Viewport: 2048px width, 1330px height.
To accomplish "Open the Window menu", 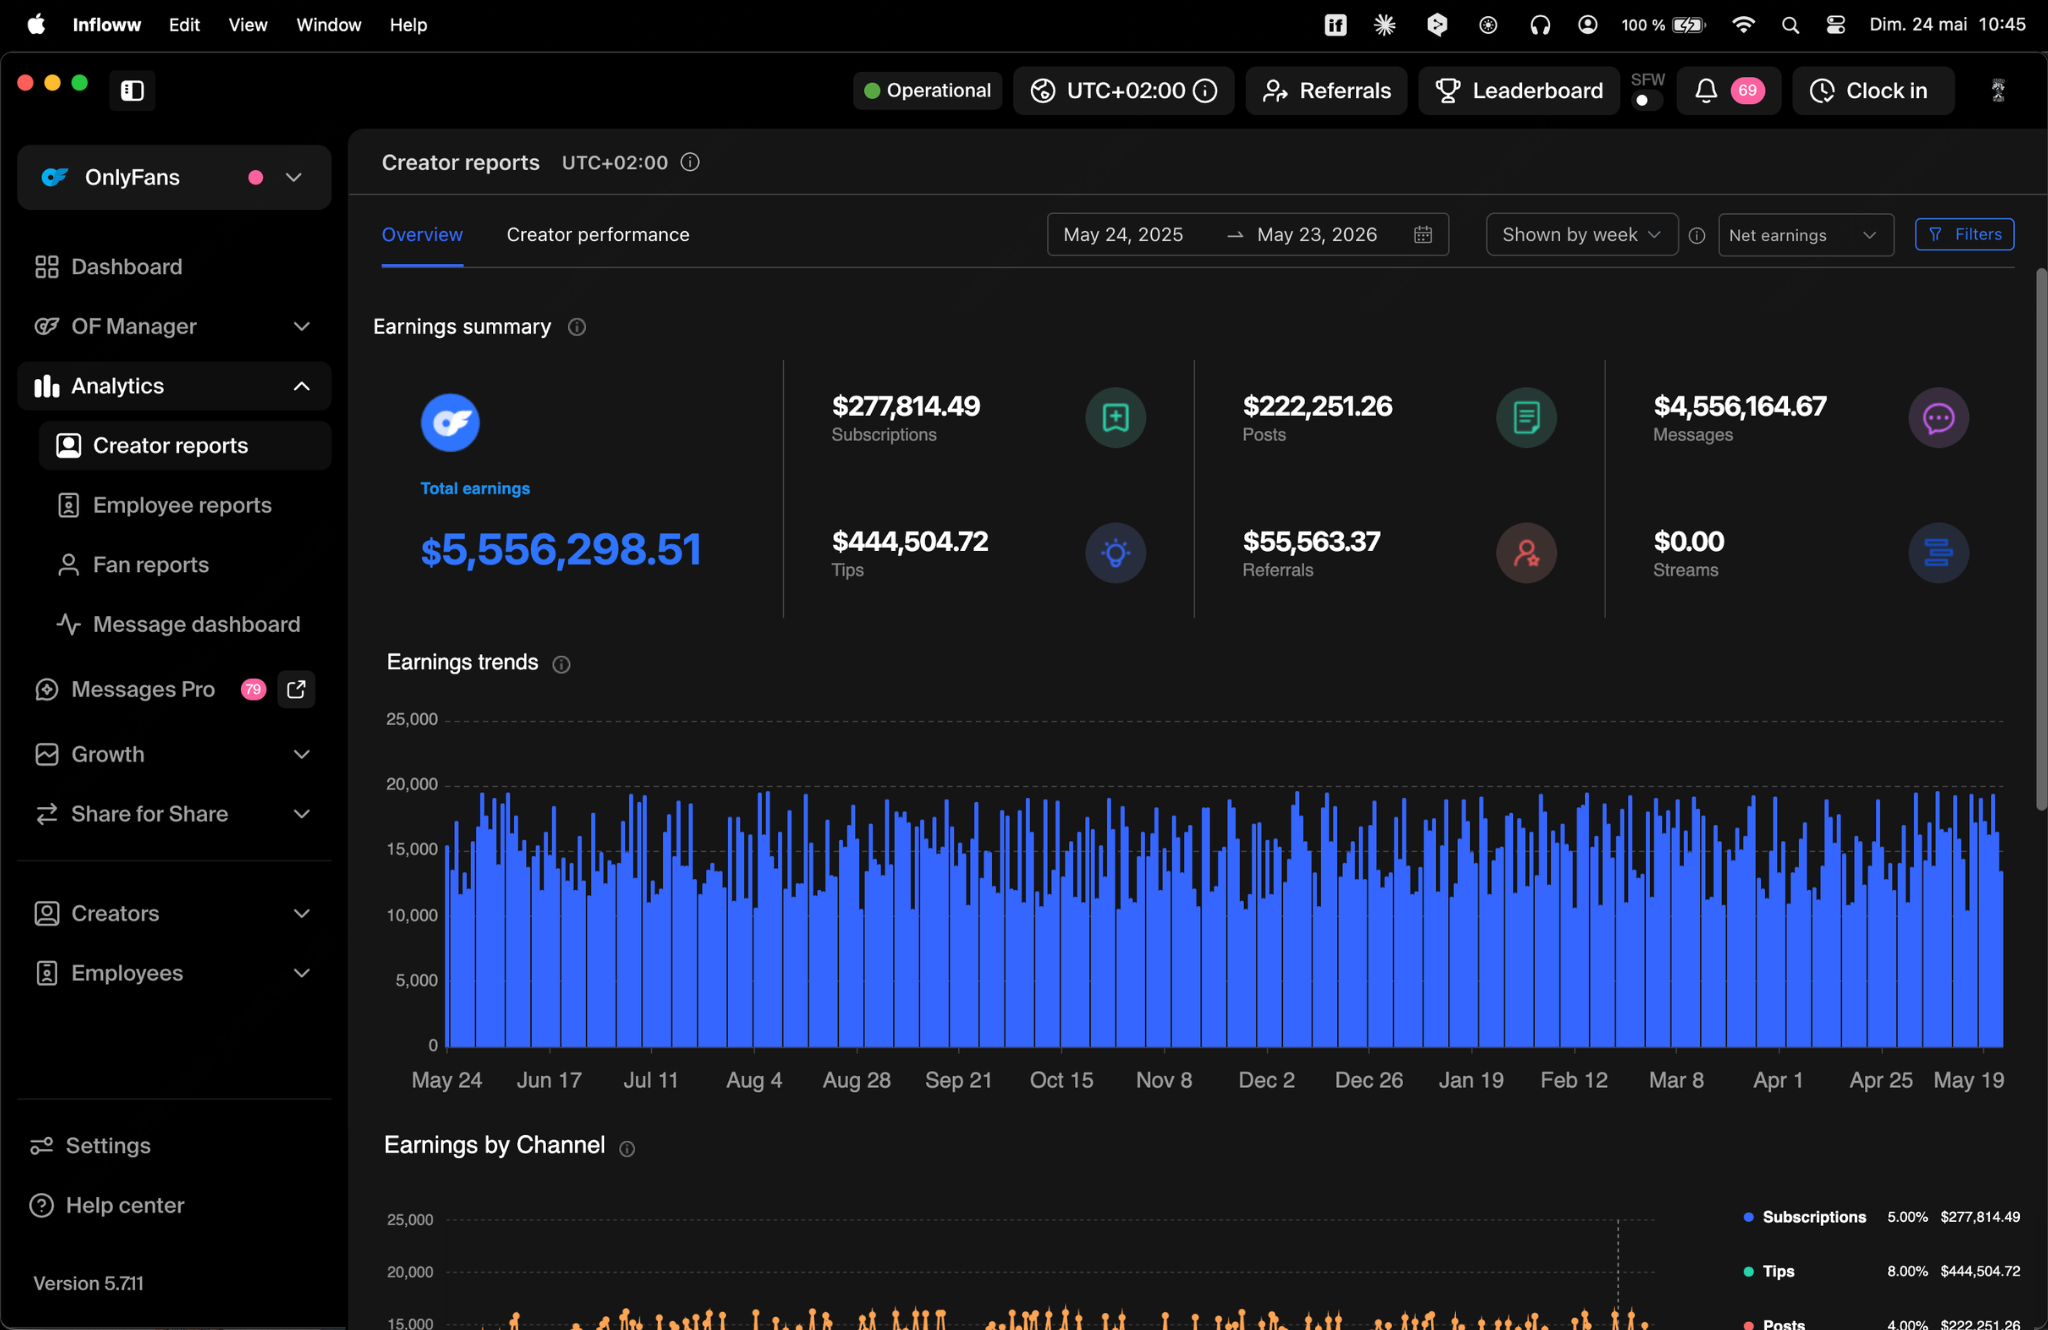I will tap(329, 25).
